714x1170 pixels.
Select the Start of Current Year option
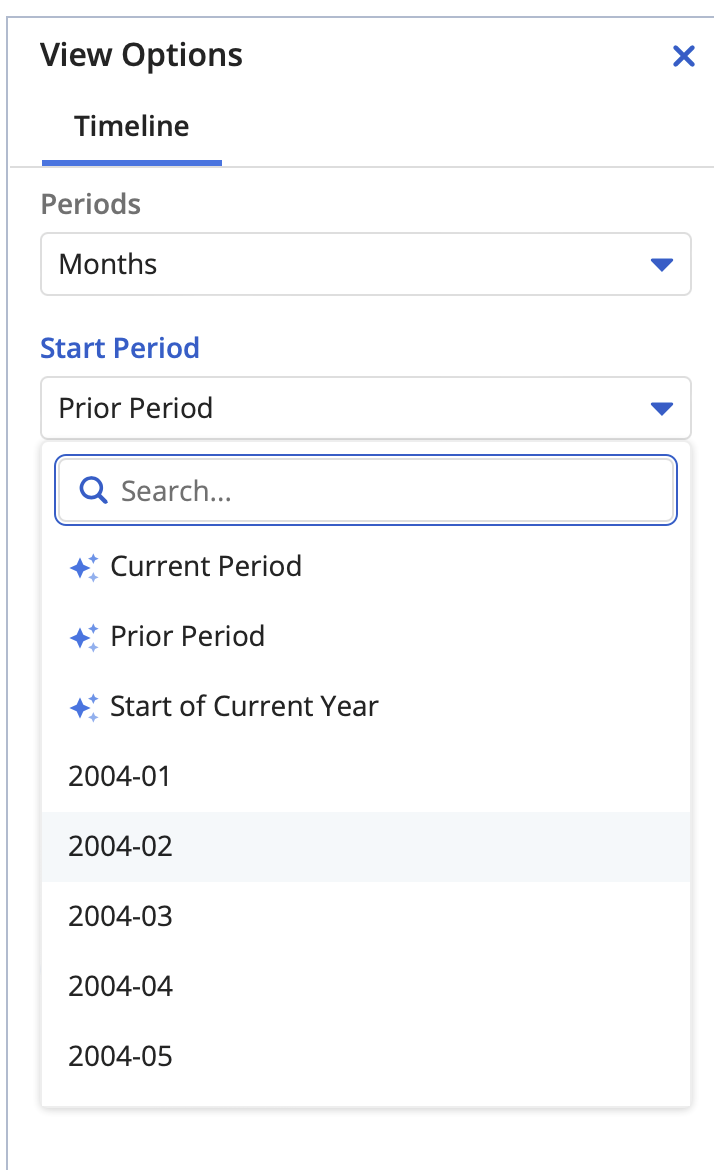pyautogui.click(x=244, y=707)
